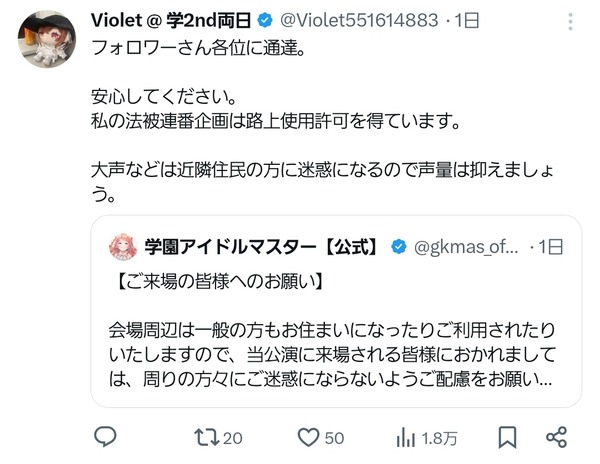Screen dimensions: 600x464
Task: Repost this tweet via retweet icon
Action: tap(207, 438)
